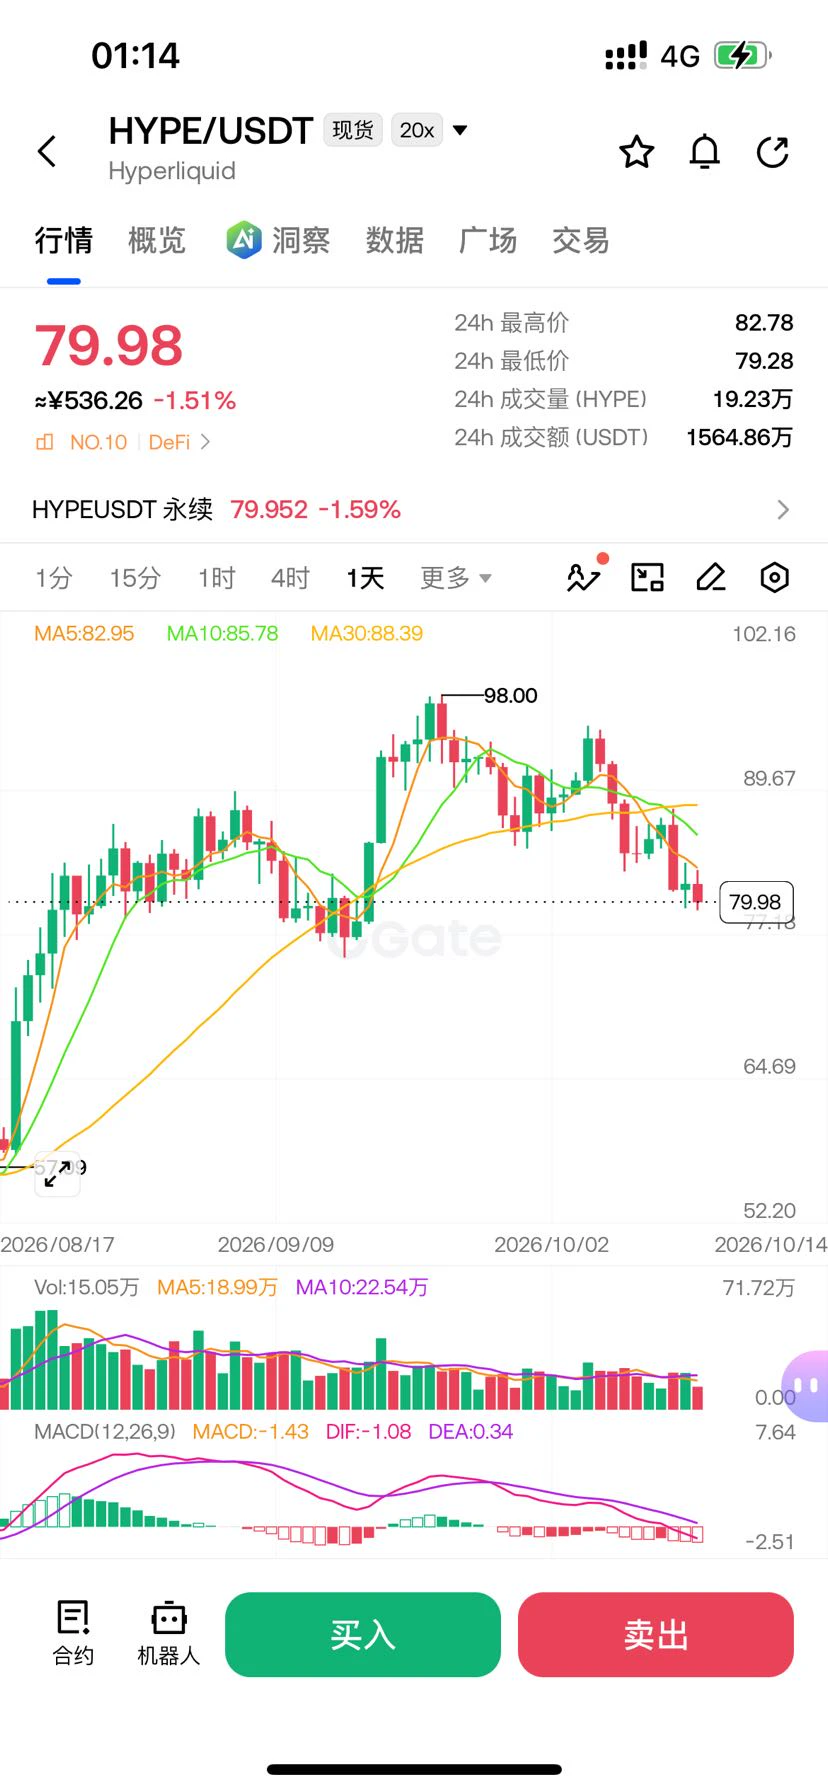Tap the 79.98 current price tag on chart
828x1792 pixels.
click(x=756, y=902)
